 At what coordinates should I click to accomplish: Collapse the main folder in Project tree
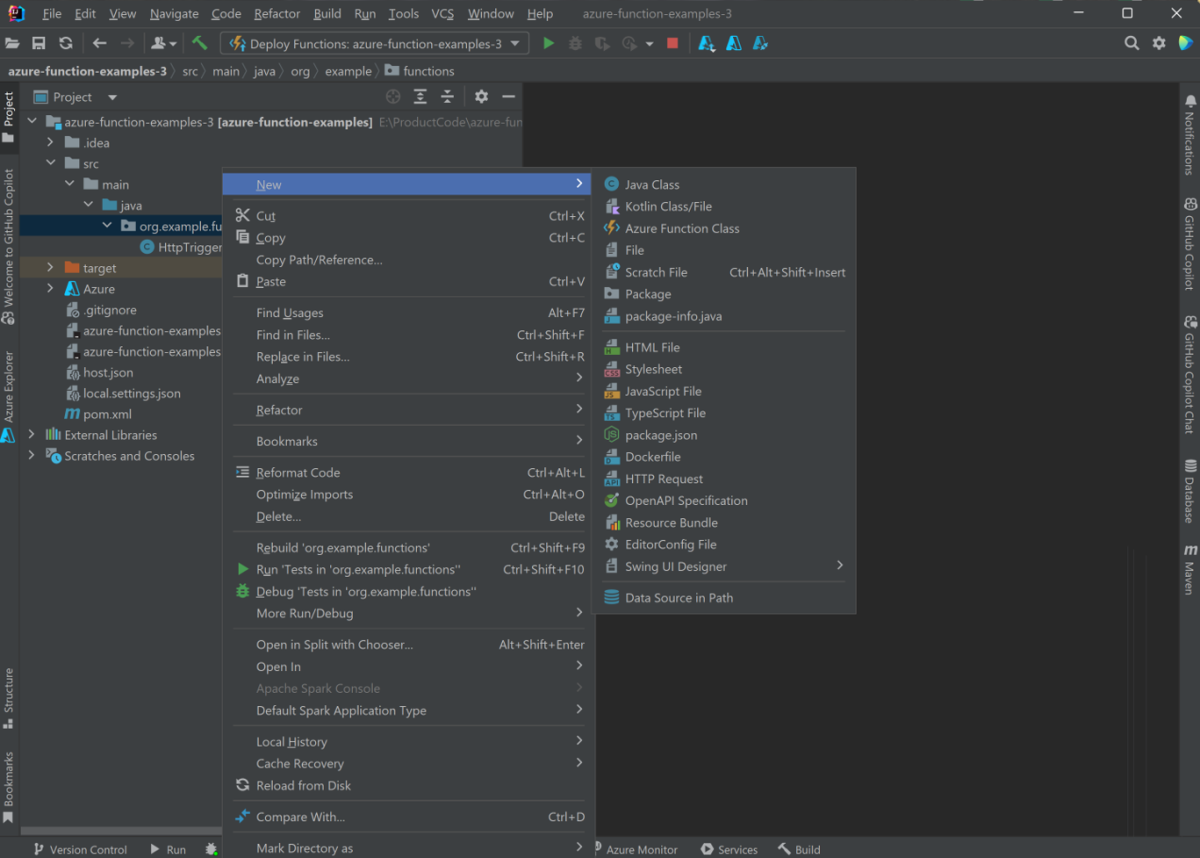[69, 183]
